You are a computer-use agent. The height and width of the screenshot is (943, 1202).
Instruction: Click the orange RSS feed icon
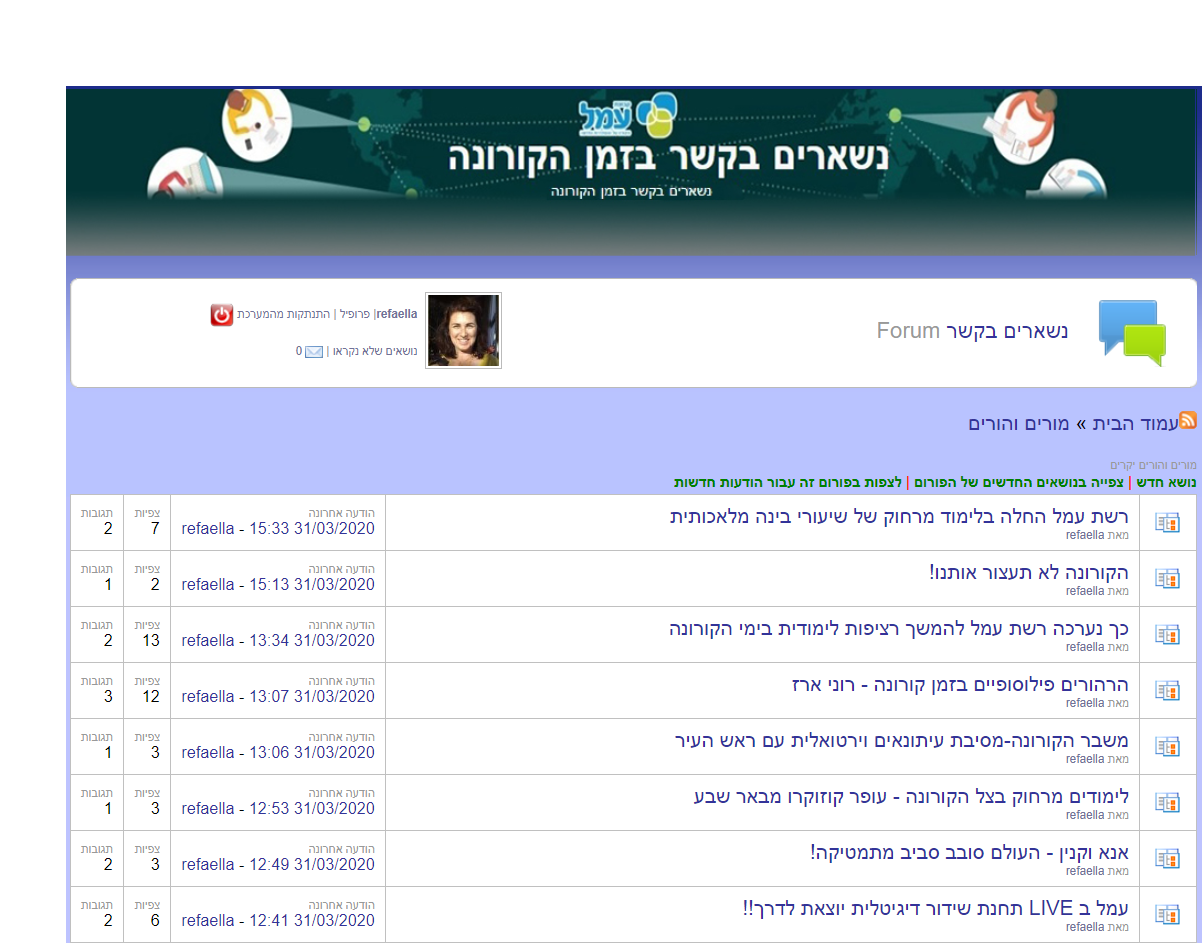[1188, 421]
